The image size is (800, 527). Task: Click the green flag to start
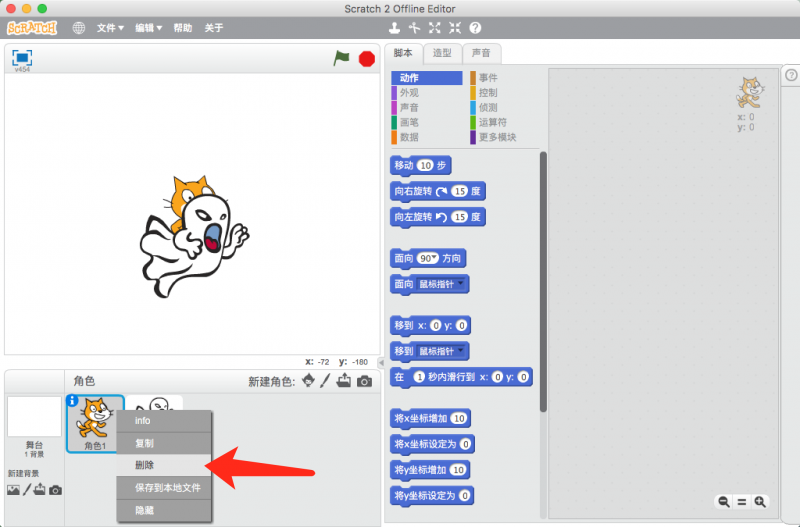(341, 58)
